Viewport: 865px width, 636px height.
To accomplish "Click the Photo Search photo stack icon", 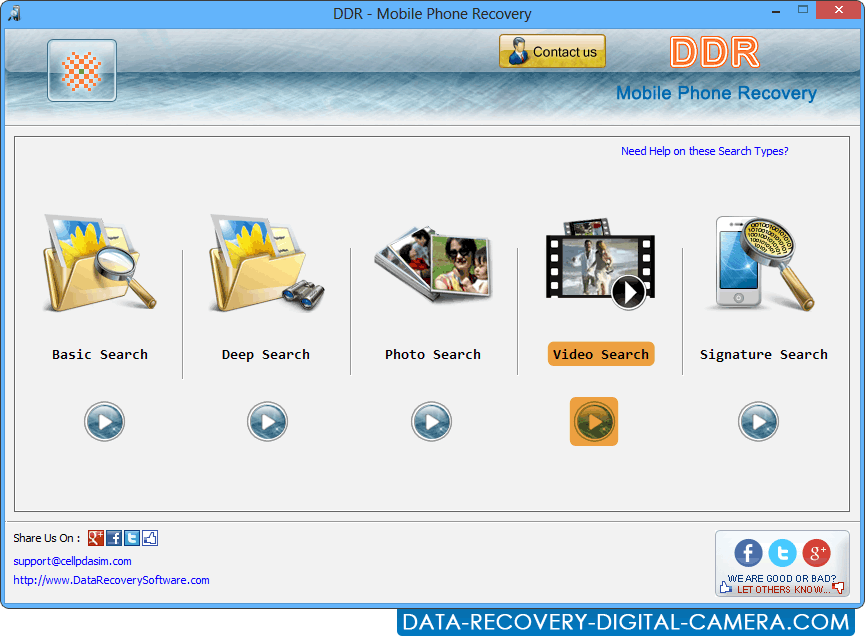I will point(433,263).
